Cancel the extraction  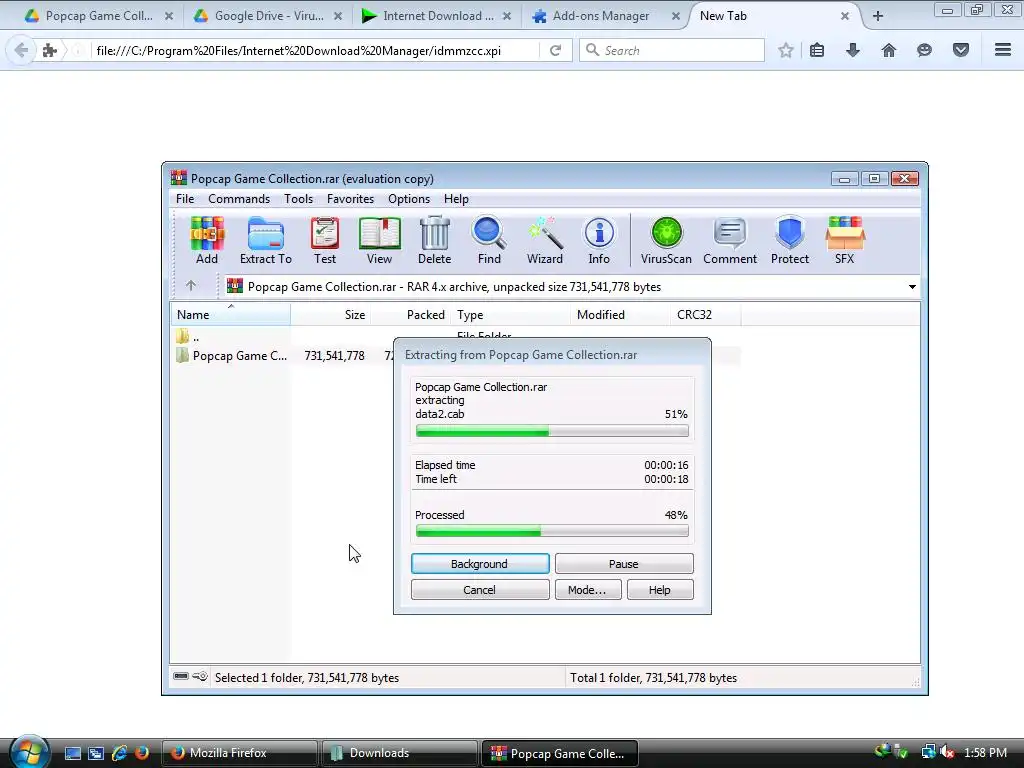(x=480, y=590)
